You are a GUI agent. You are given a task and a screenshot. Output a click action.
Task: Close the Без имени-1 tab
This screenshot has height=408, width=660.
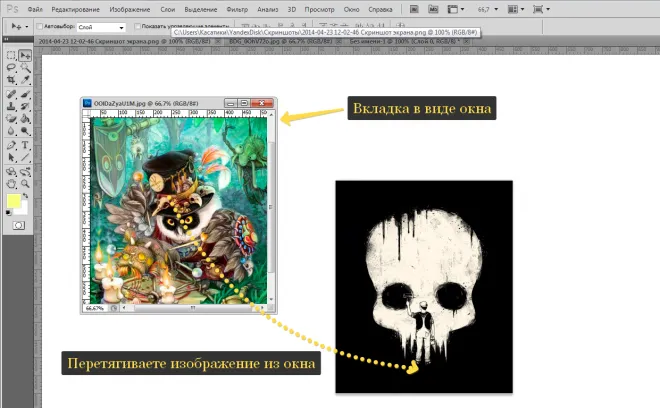466,41
